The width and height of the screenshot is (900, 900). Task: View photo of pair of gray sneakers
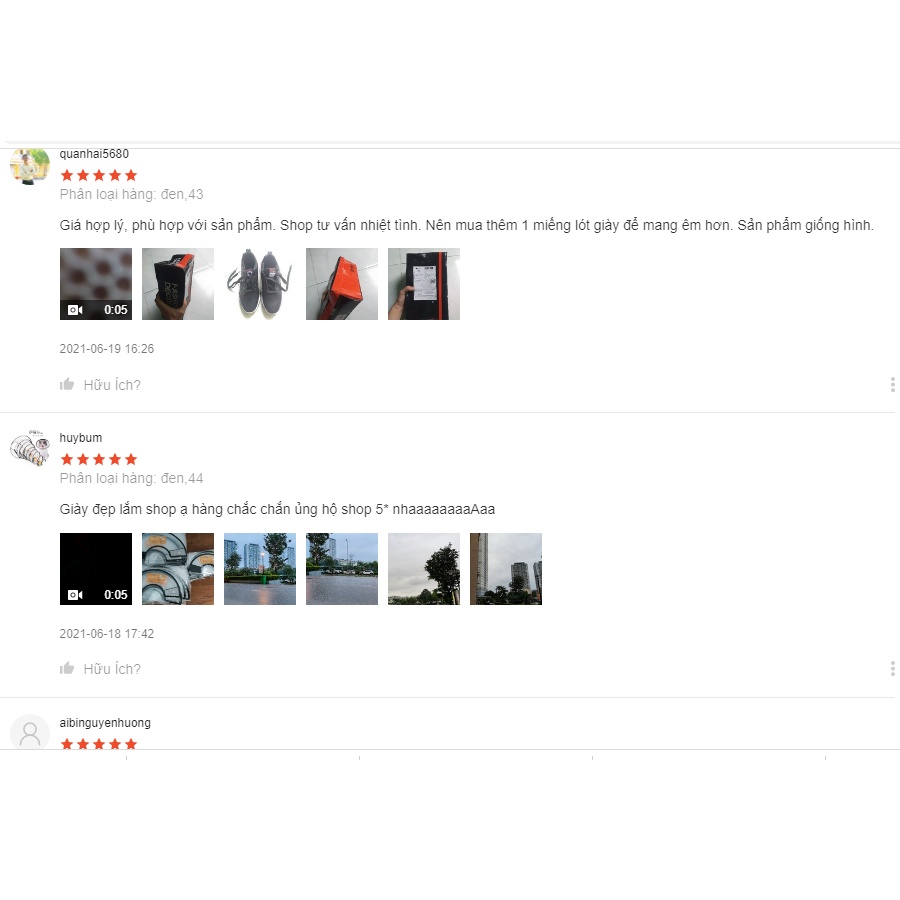click(x=260, y=284)
